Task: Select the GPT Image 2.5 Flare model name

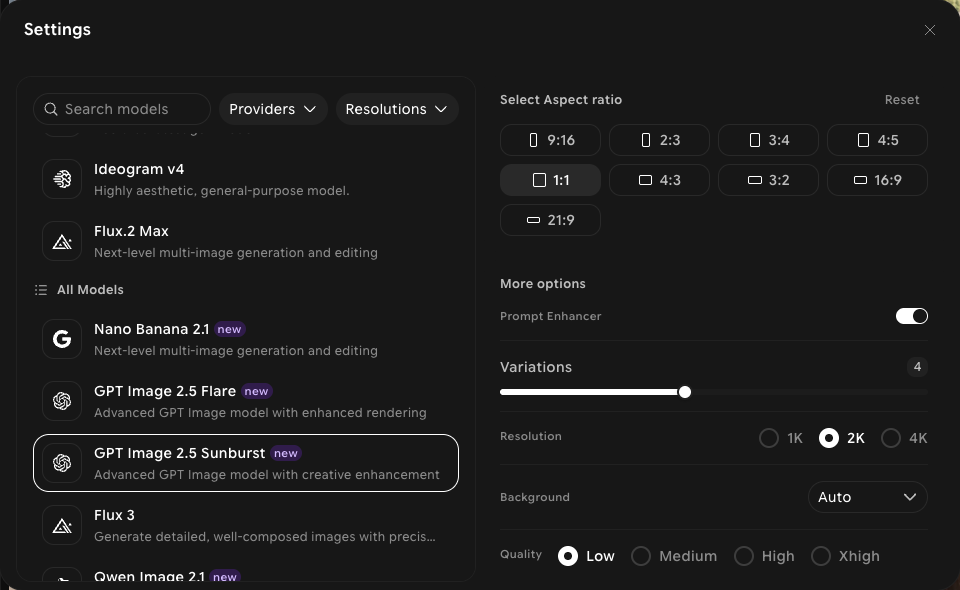Action: tap(165, 391)
